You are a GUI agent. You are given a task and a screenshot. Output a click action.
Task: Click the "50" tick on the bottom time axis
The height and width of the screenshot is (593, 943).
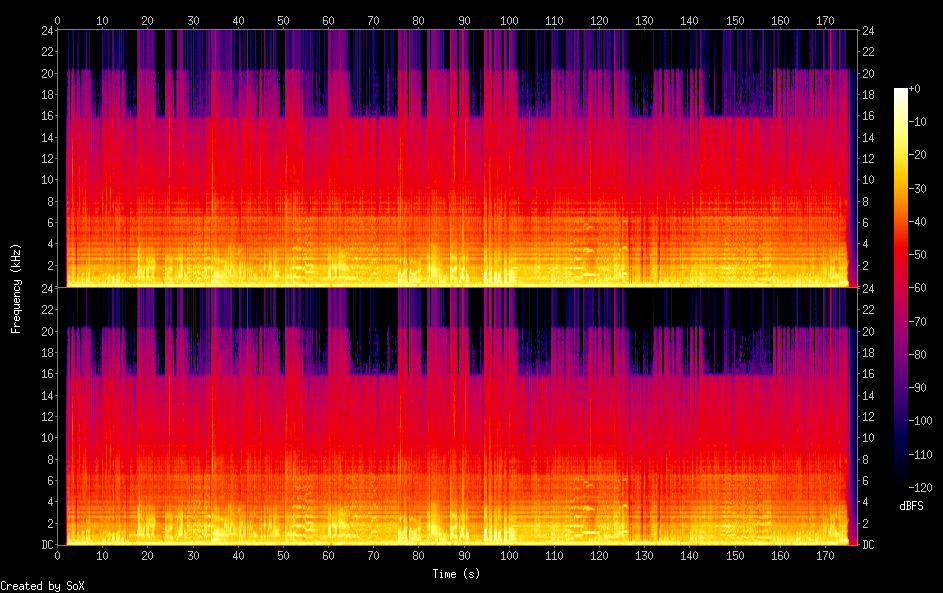283,555
